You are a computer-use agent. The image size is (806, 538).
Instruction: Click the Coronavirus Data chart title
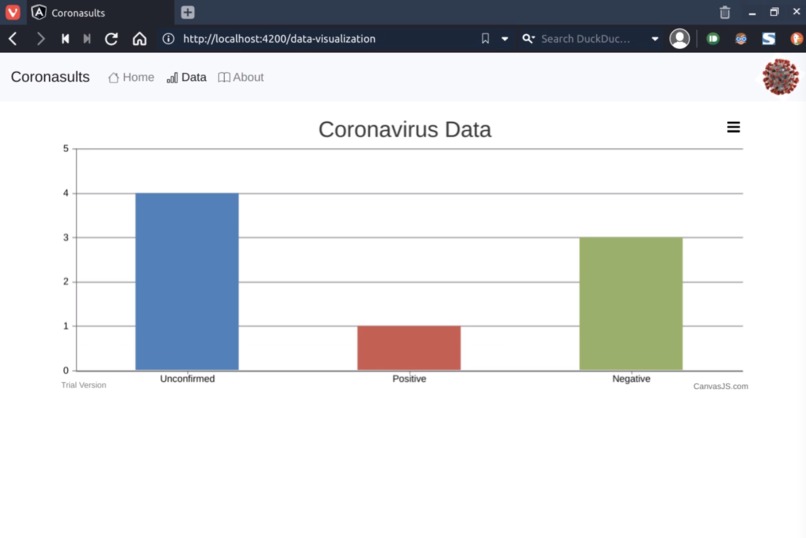click(x=405, y=129)
